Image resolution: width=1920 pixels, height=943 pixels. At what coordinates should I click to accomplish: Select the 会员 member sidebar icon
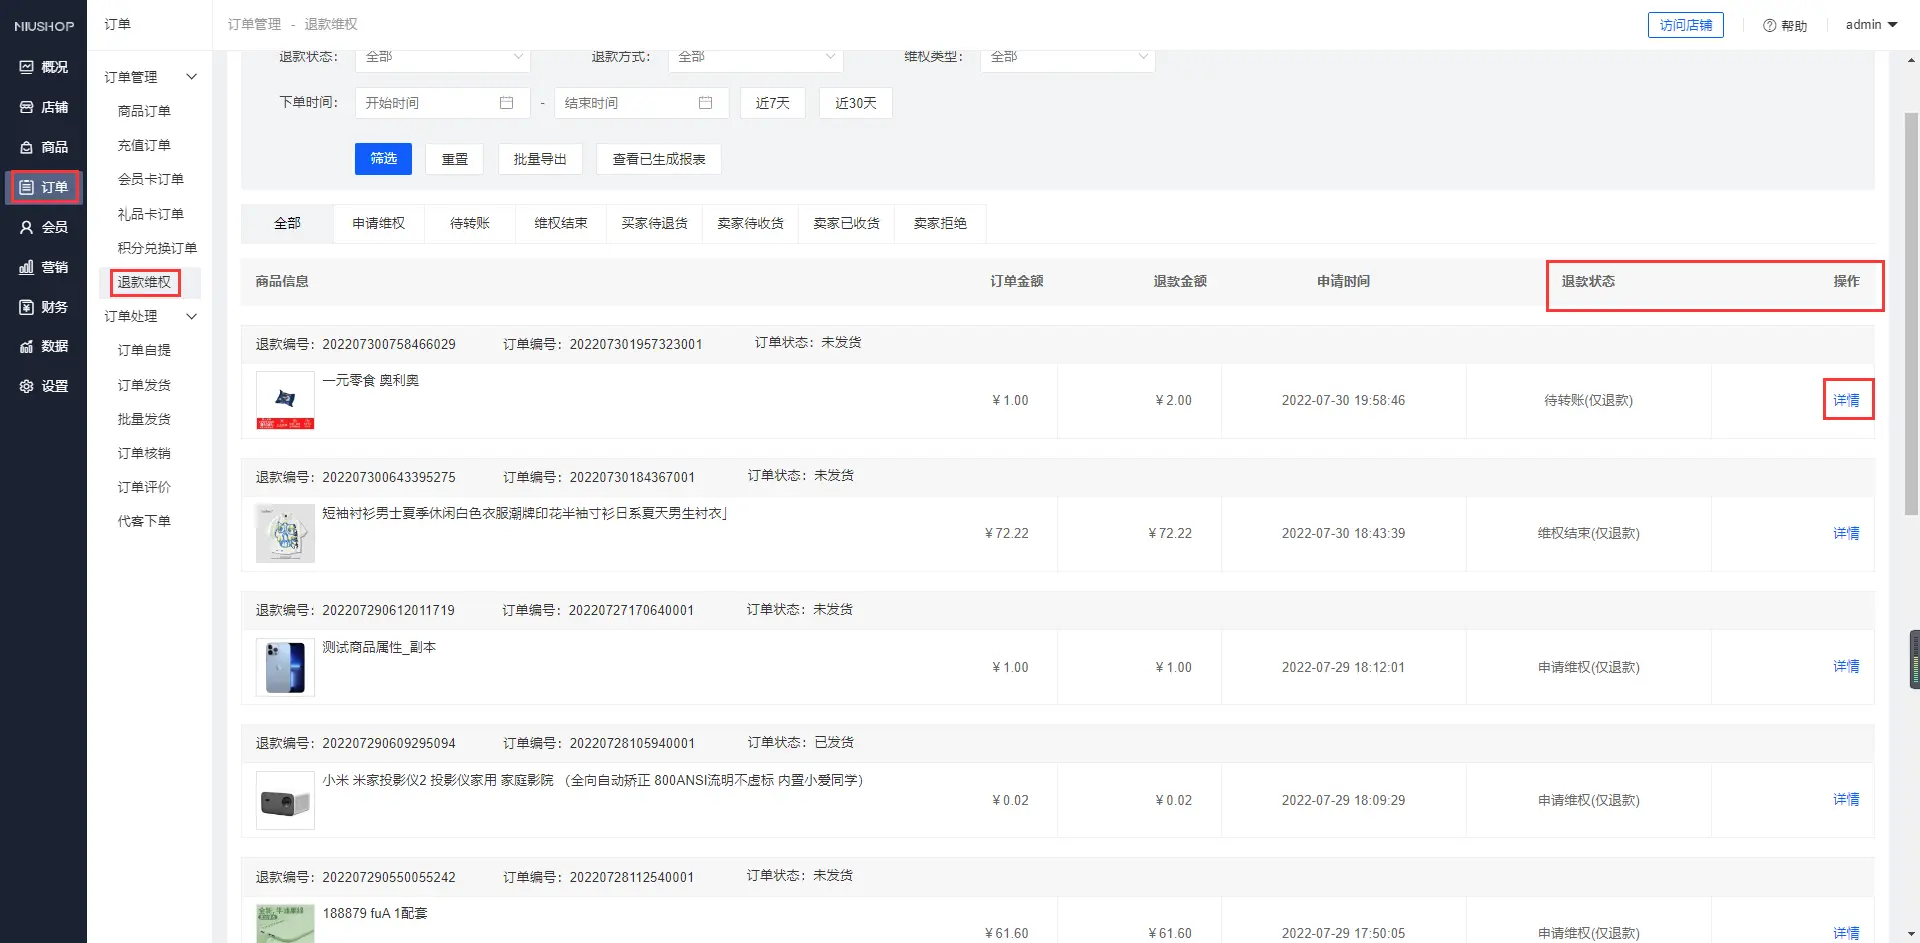pyautogui.click(x=27, y=227)
